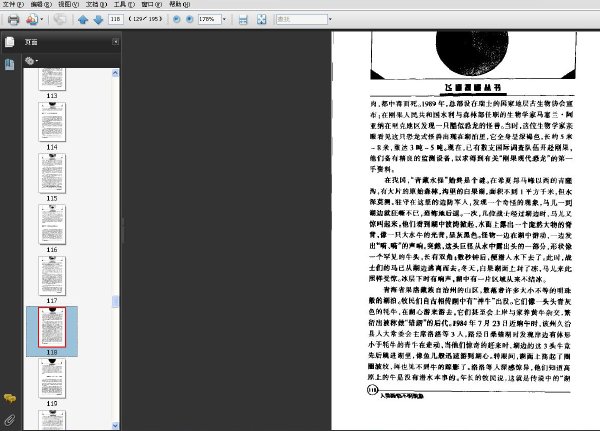Image resolution: width=600 pixels, height=431 pixels.
Task: Open the 视图 (View) menu
Action: pyautogui.click(x=68, y=4)
